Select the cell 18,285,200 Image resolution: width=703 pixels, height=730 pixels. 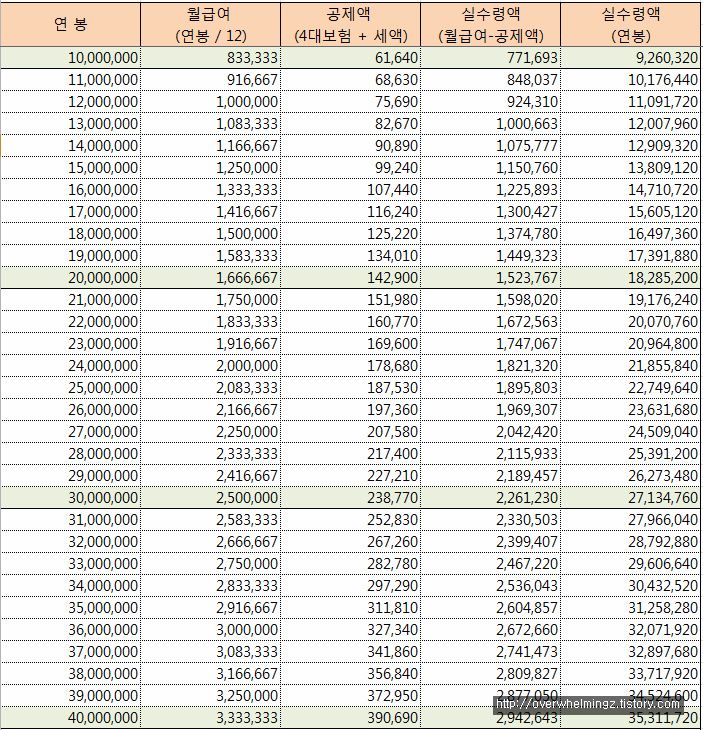click(631, 277)
